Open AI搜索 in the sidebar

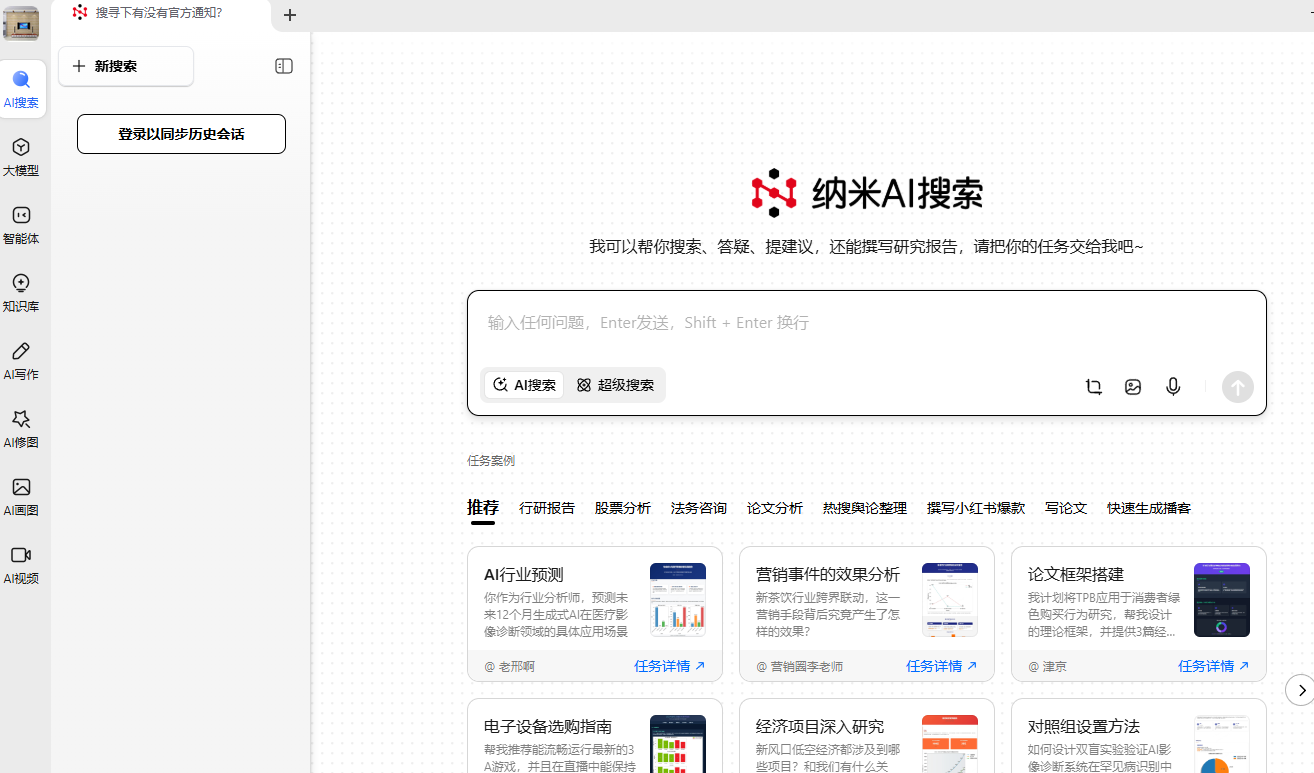click(22, 89)
